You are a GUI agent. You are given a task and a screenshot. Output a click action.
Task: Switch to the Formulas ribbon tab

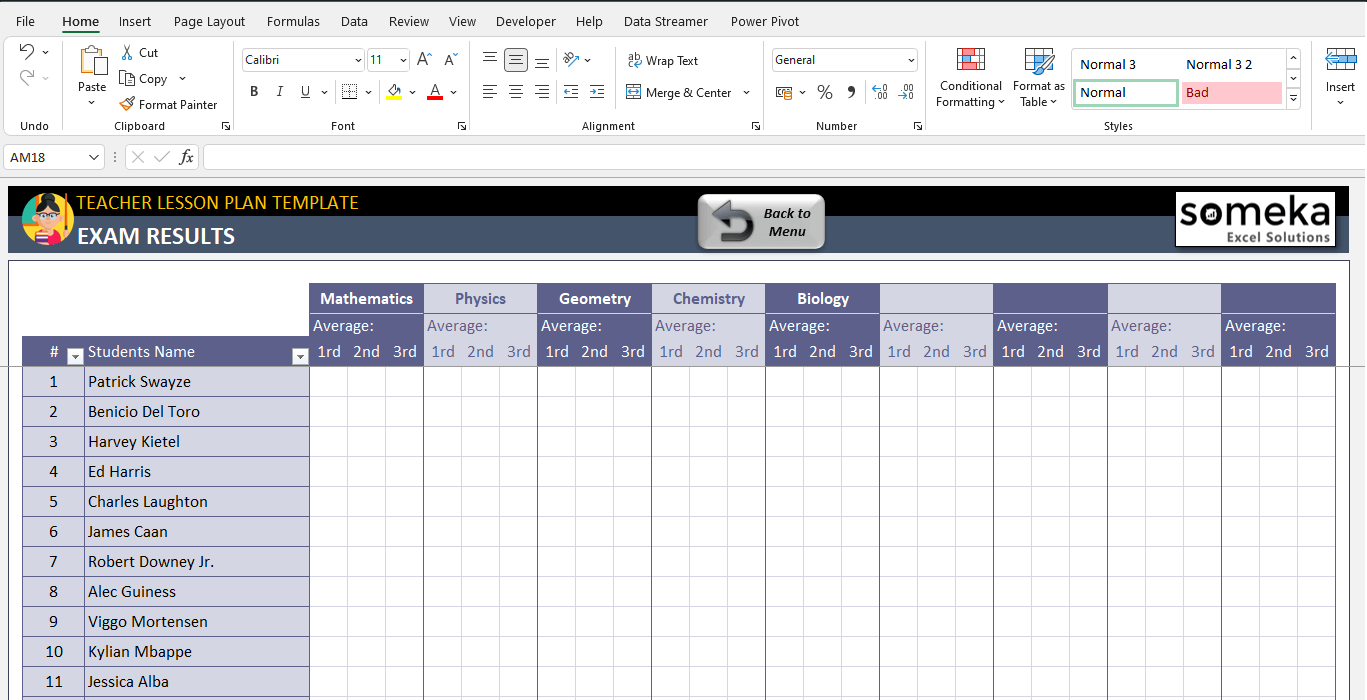293,21
